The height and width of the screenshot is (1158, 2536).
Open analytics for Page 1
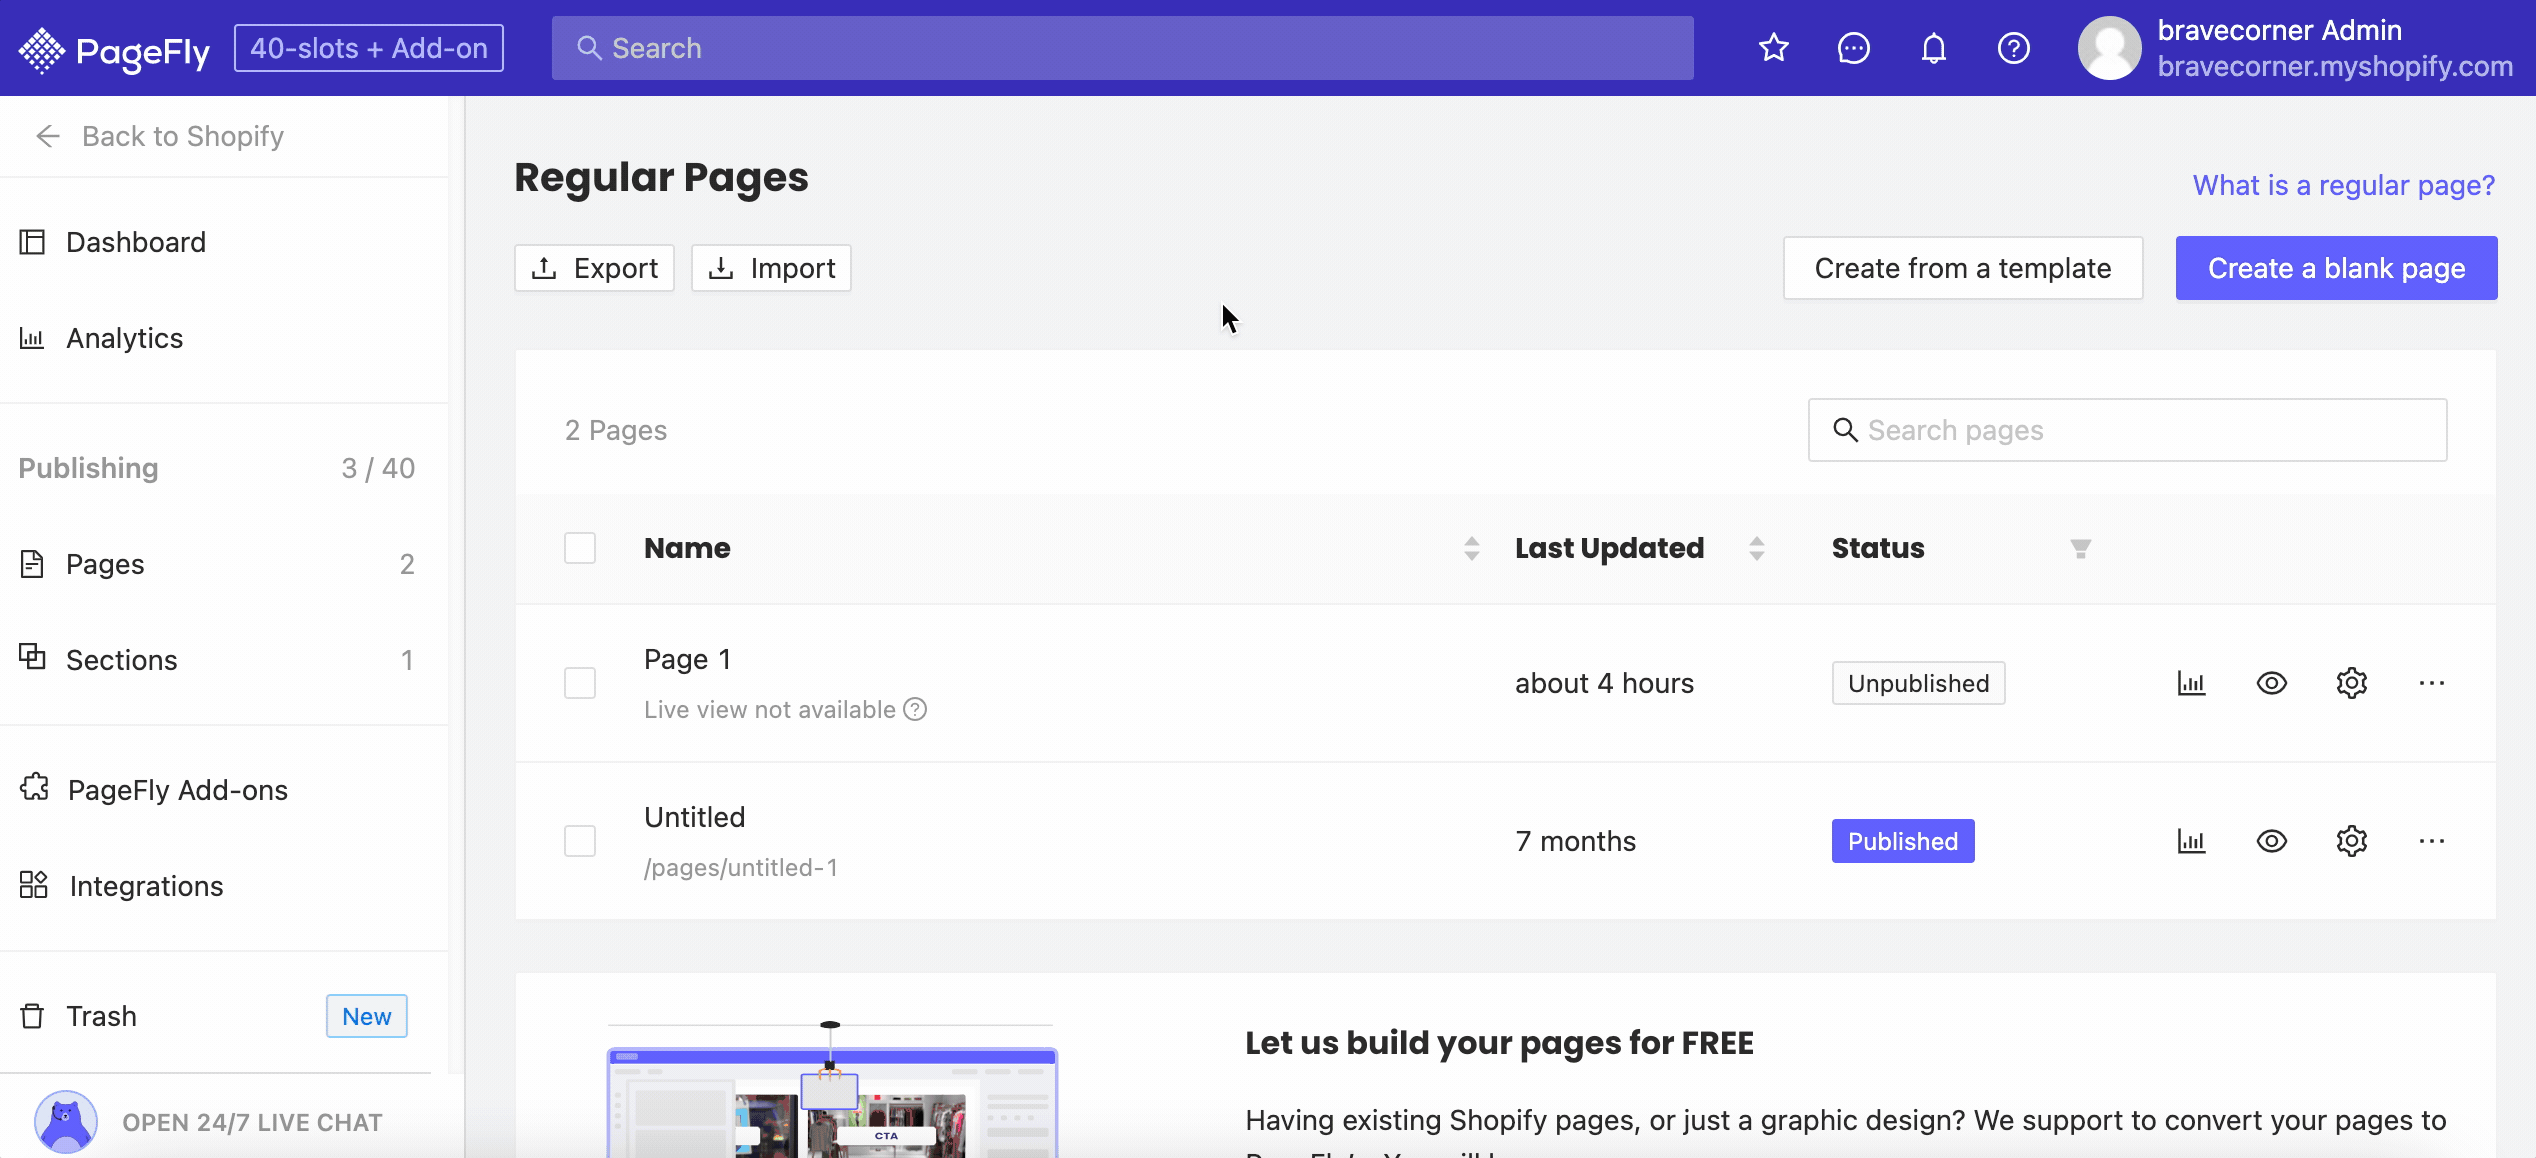tap(2191, 683)
